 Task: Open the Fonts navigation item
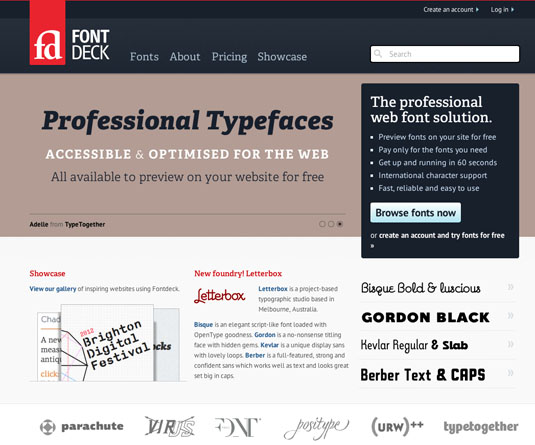(144, 57)
